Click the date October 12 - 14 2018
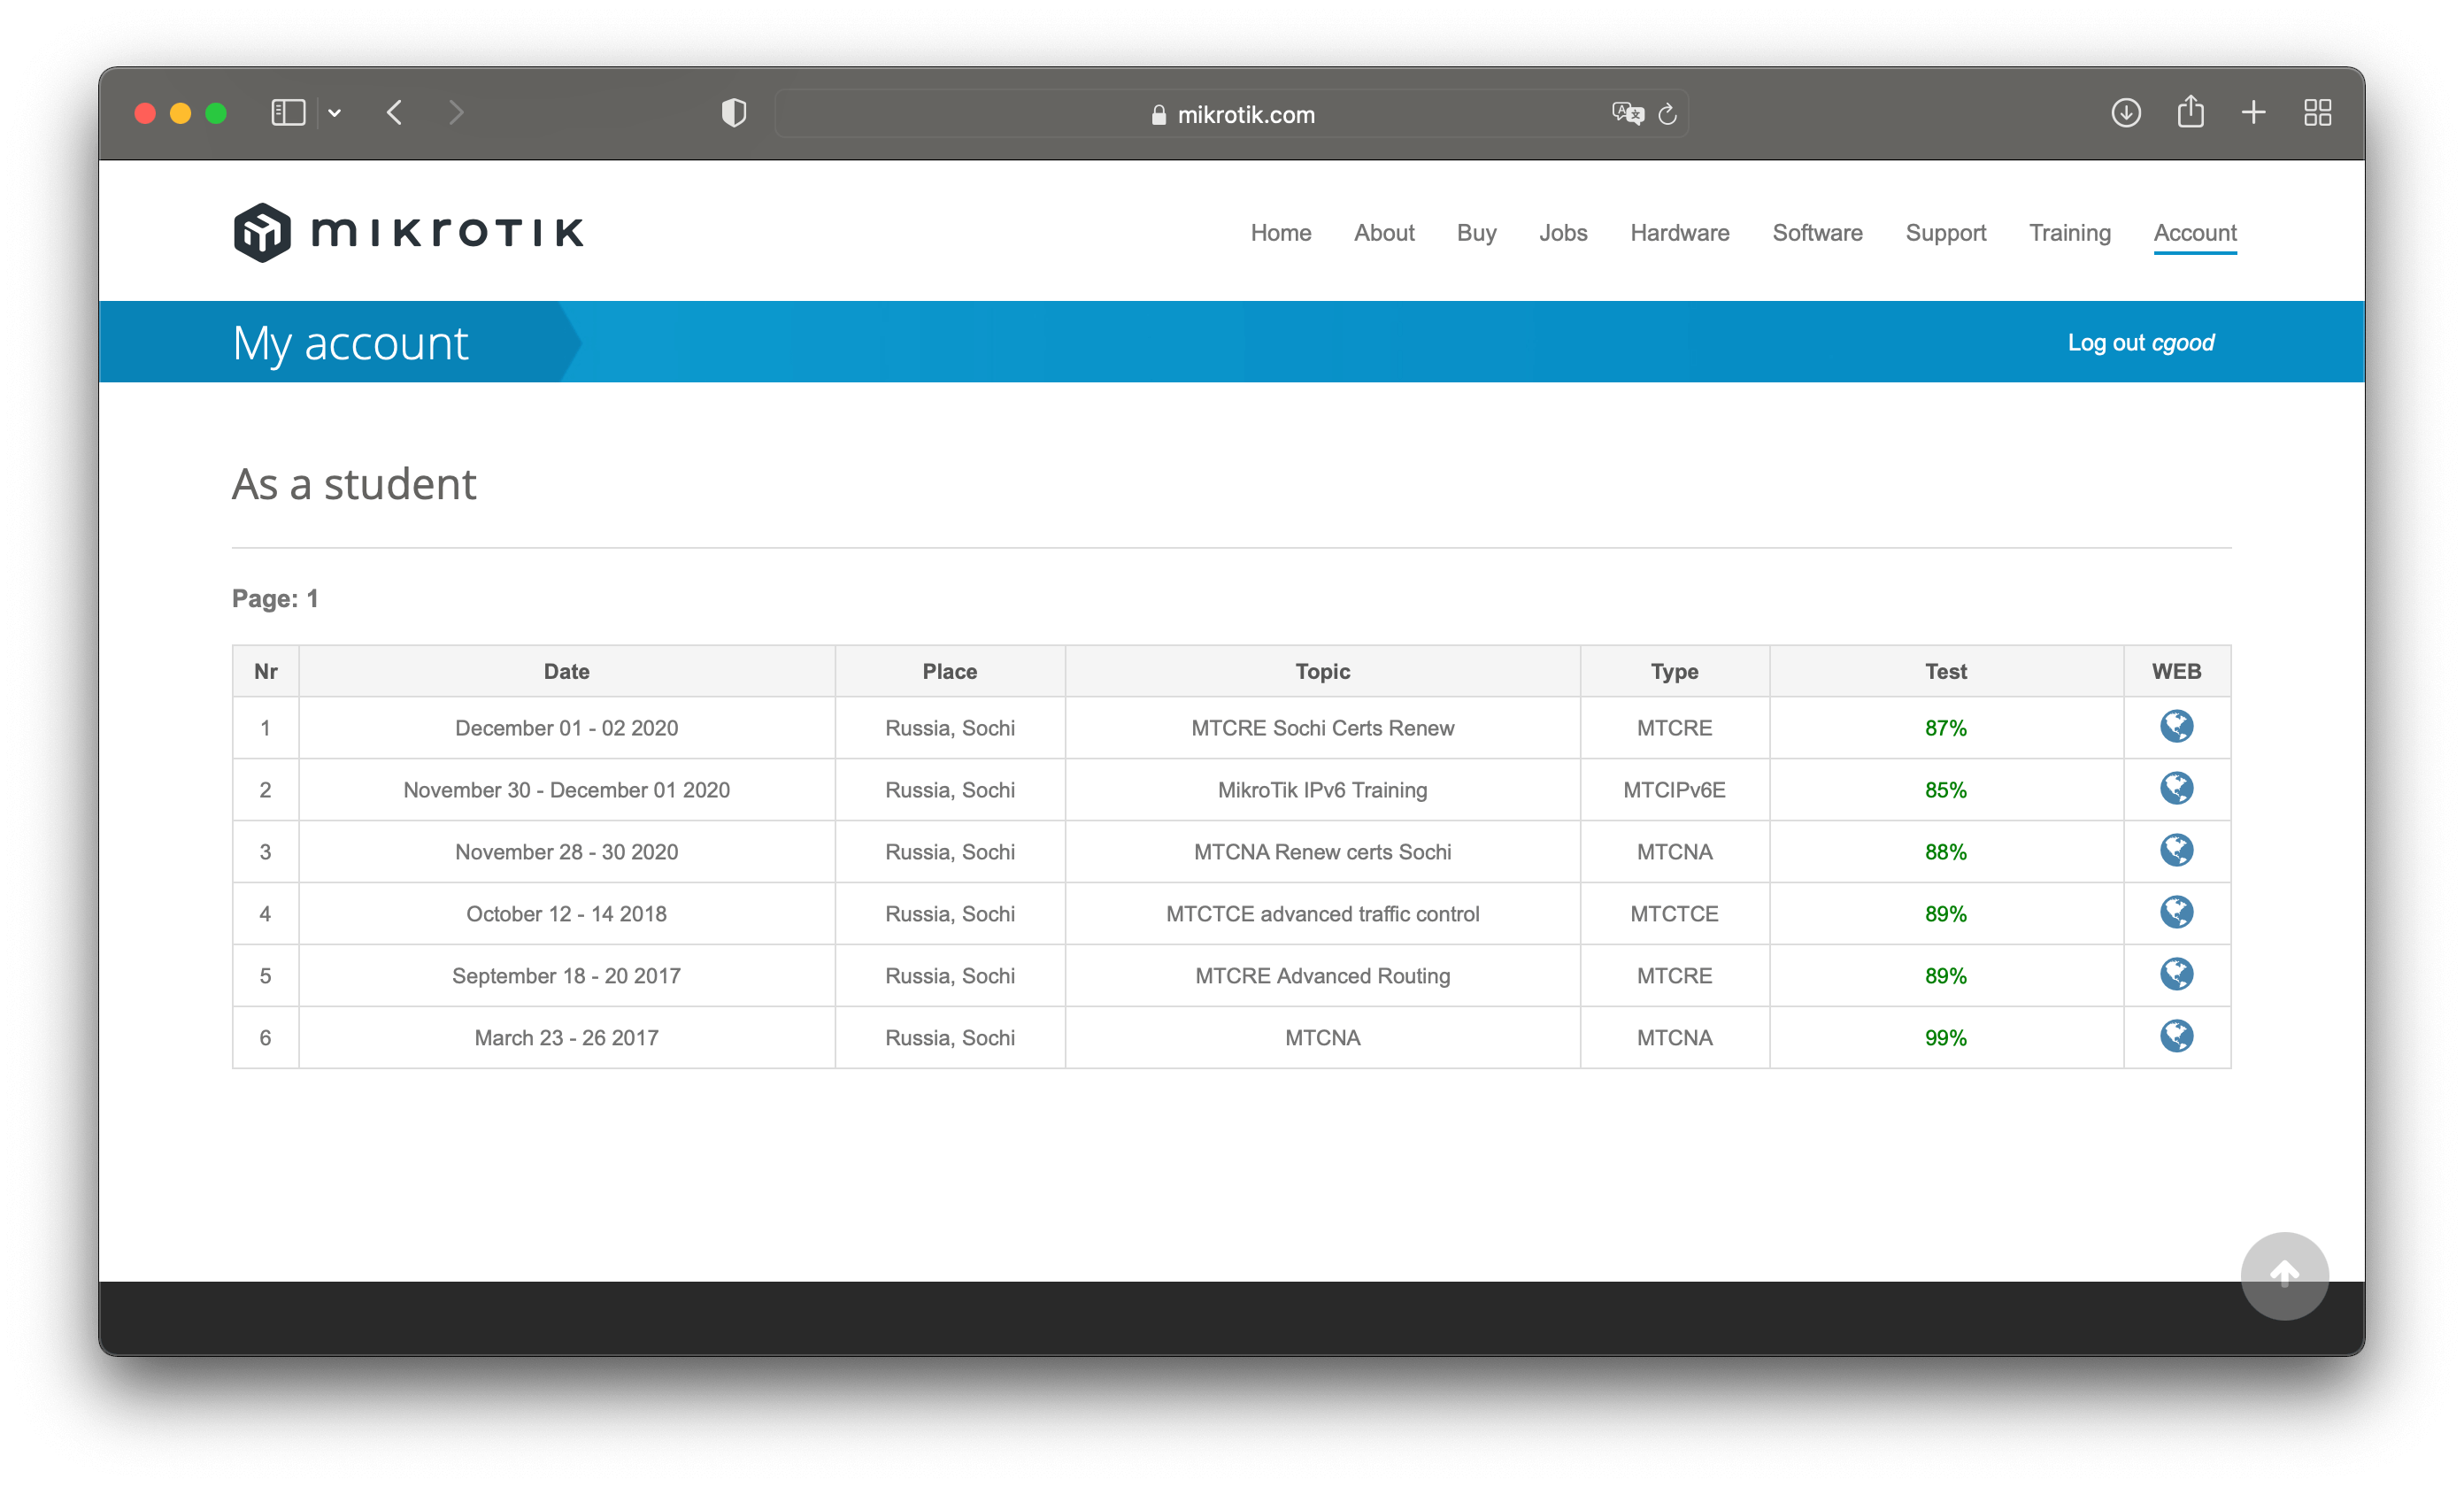The image size is (2464, 1487). [566, 914]
